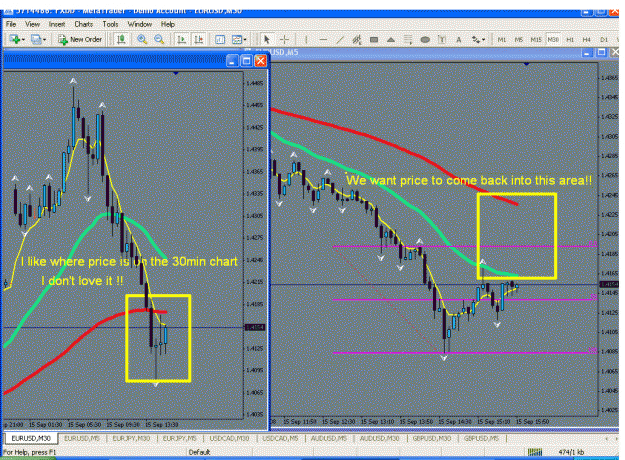Image resolution: width=625 pixels, height=460 pixels.
Task: Switch to the GBPUSD,M5 chart tab
Action: click(481, 438)
